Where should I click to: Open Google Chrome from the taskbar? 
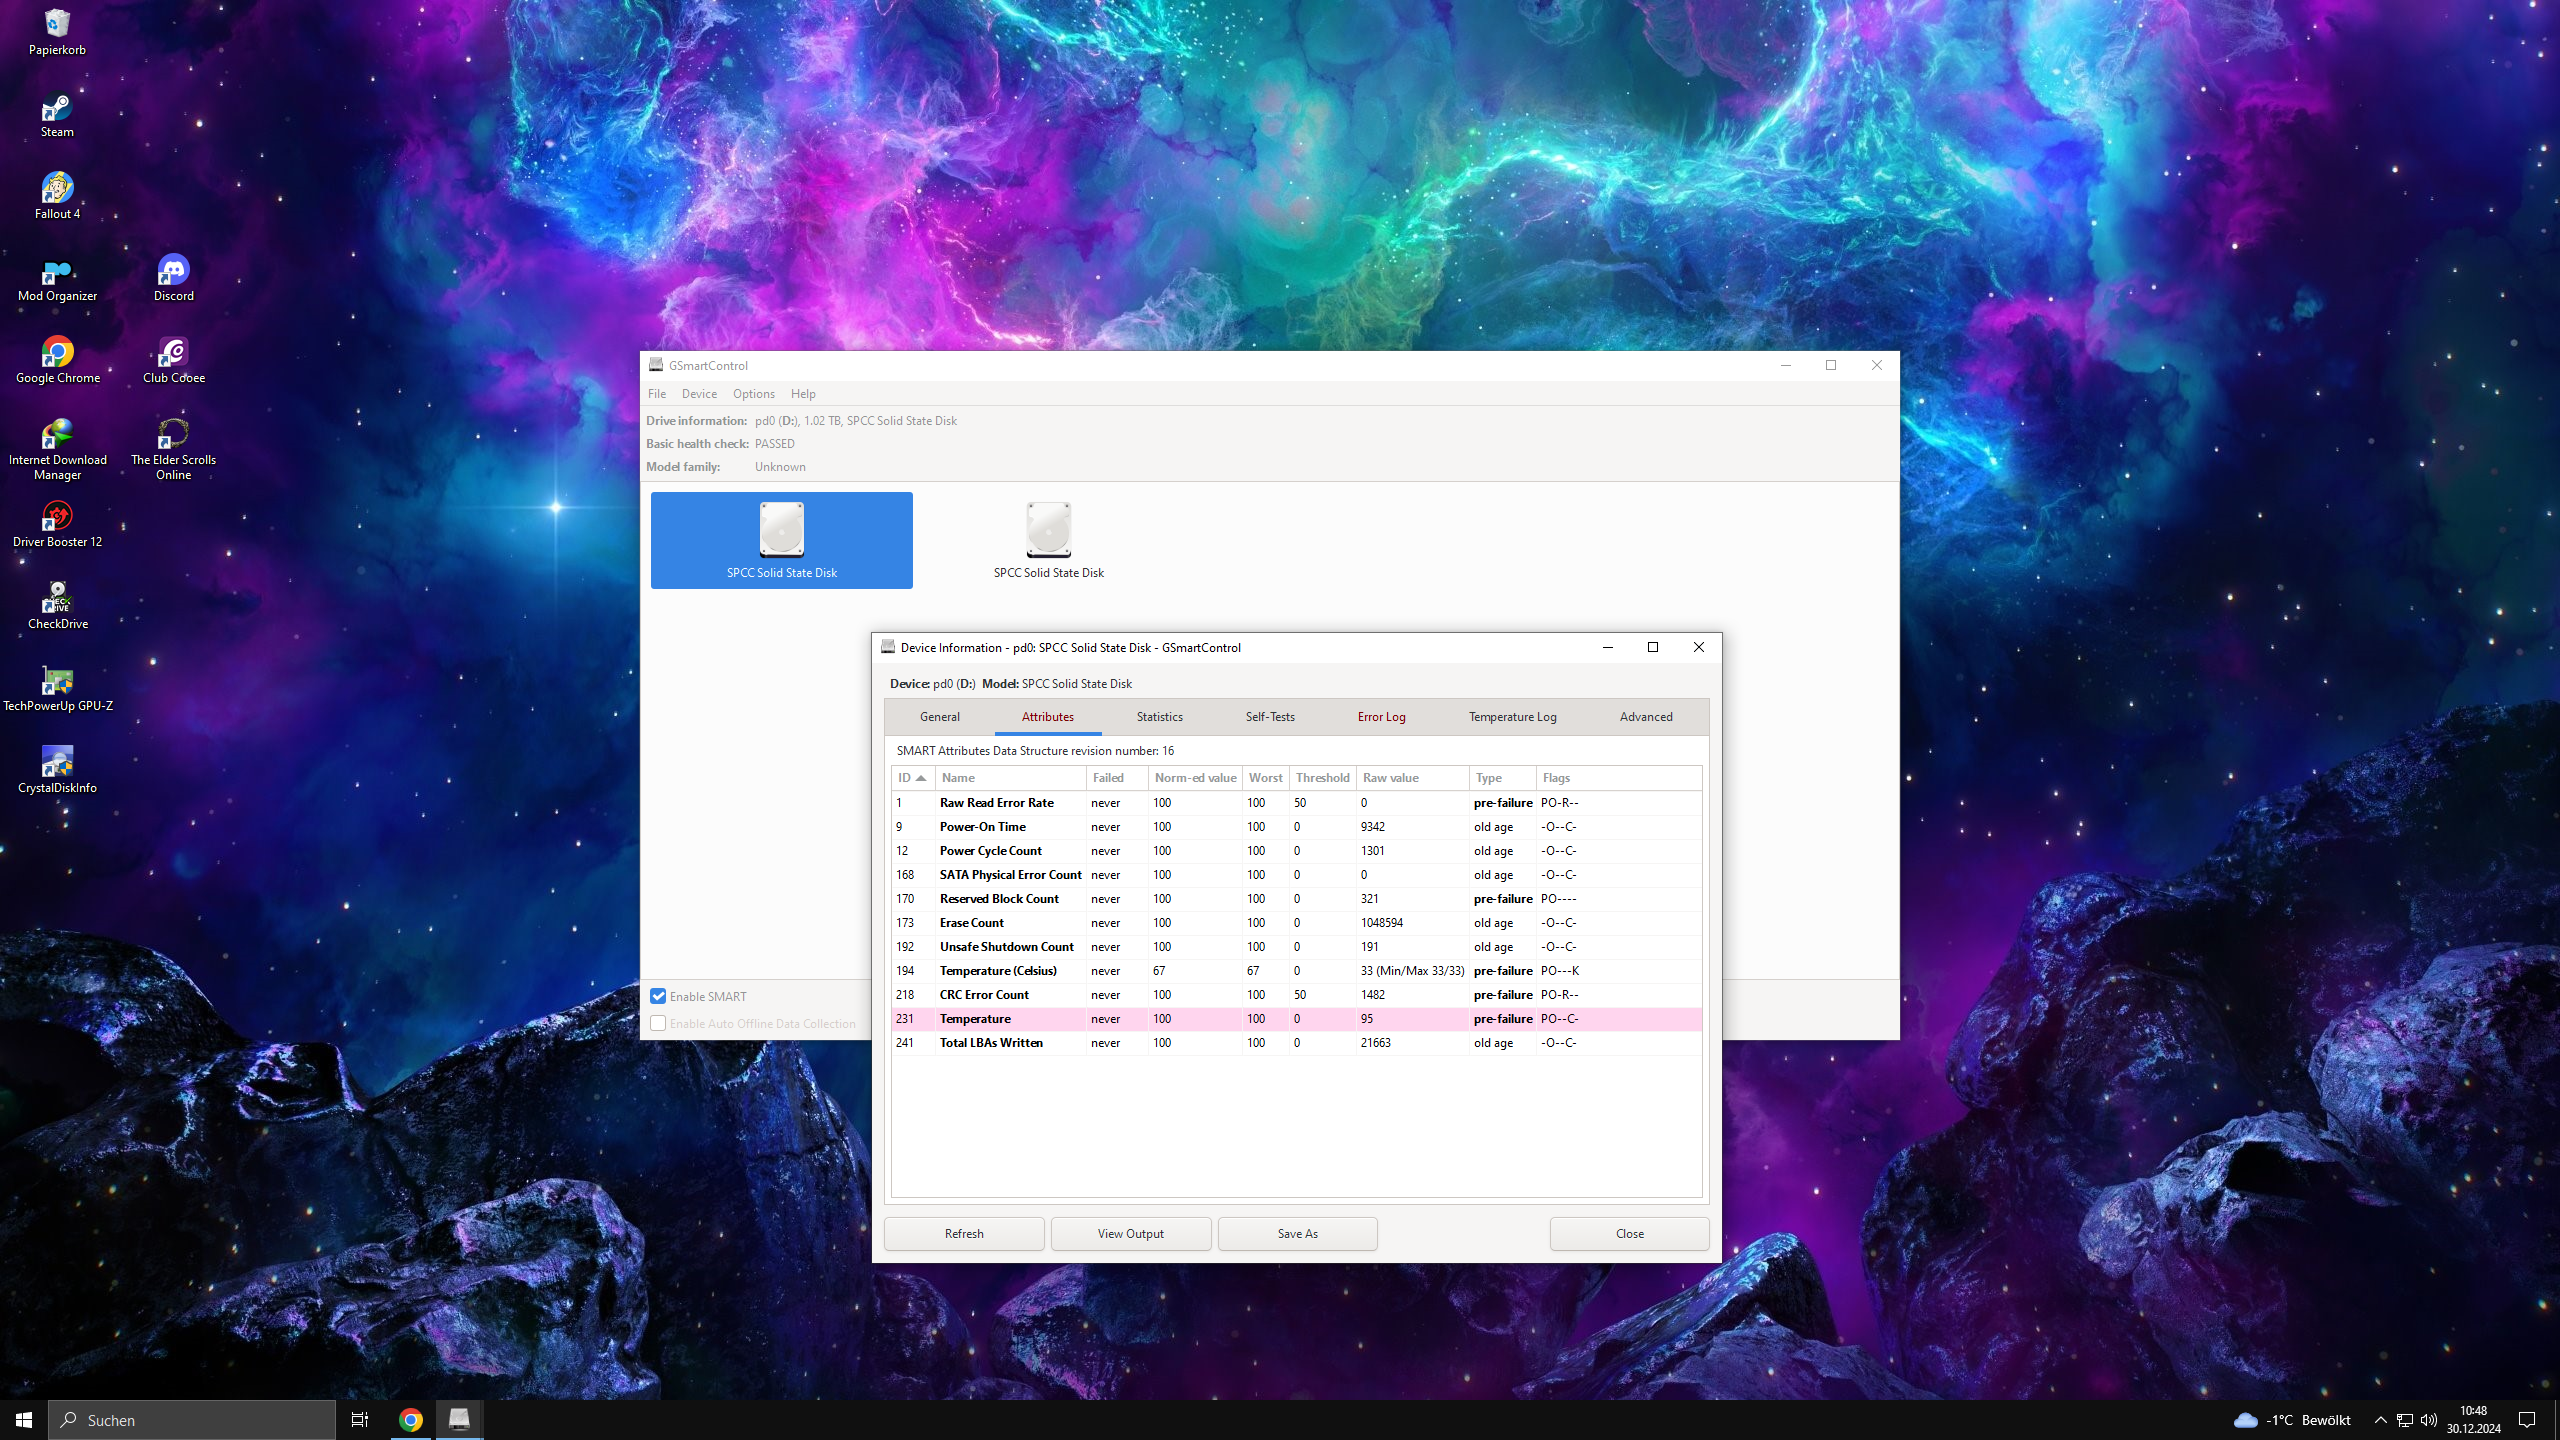(410, 1419)
